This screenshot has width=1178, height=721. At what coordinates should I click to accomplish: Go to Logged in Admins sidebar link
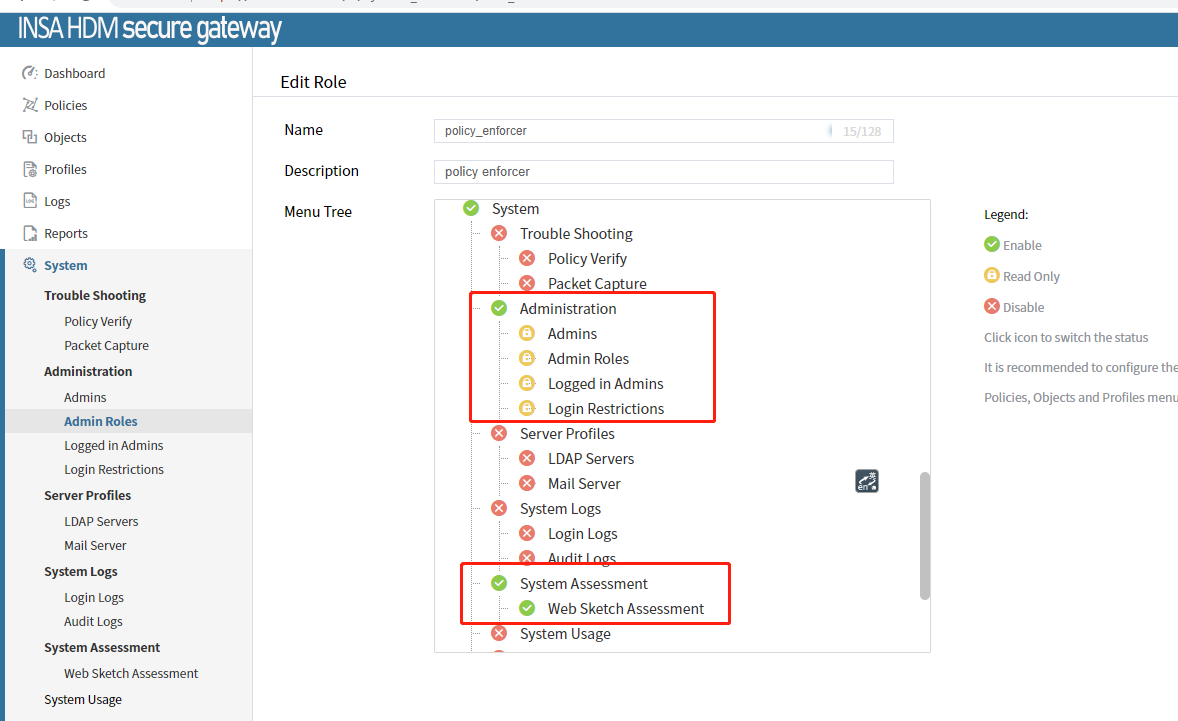114,446
